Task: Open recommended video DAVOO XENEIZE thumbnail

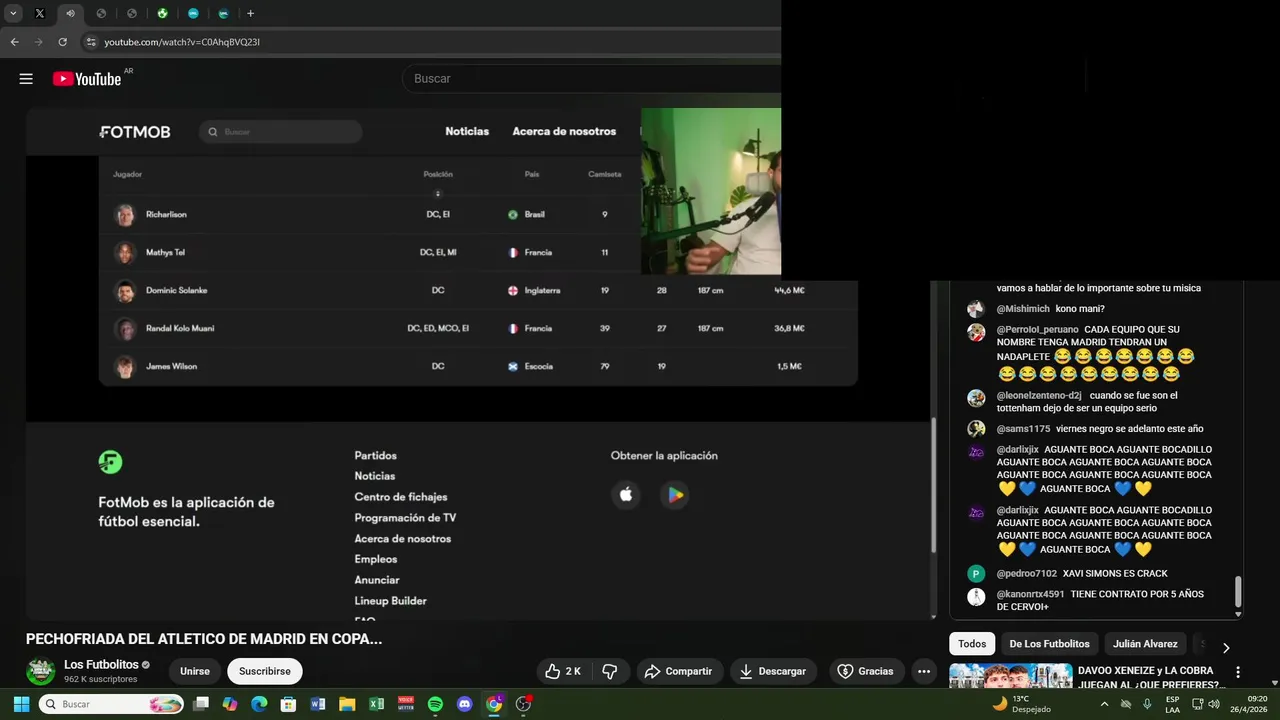Action: tap(1011, 677)
